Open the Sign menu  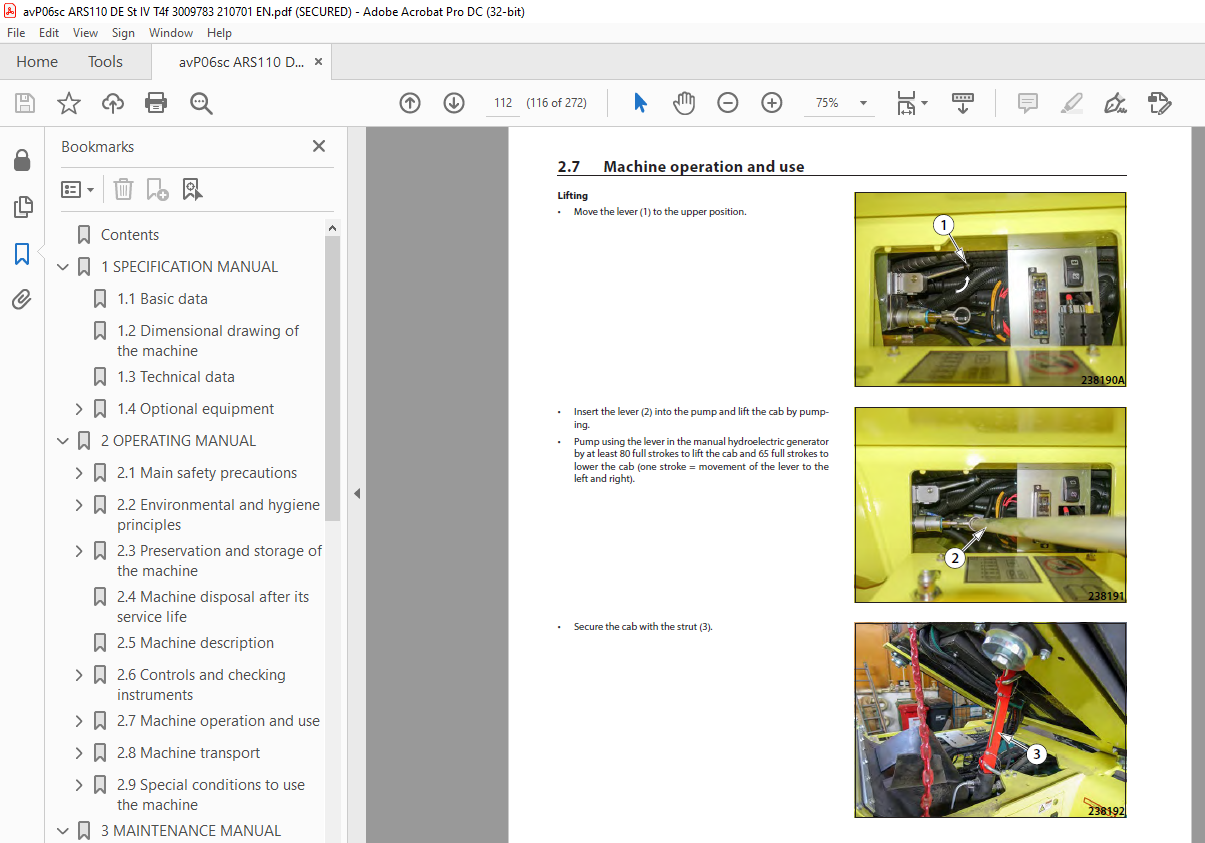pos(123,33)
